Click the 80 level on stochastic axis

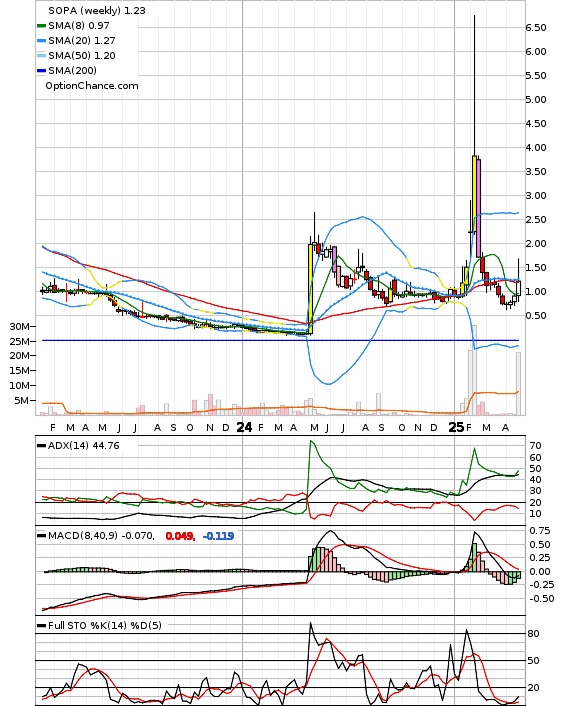pos(534,634)
